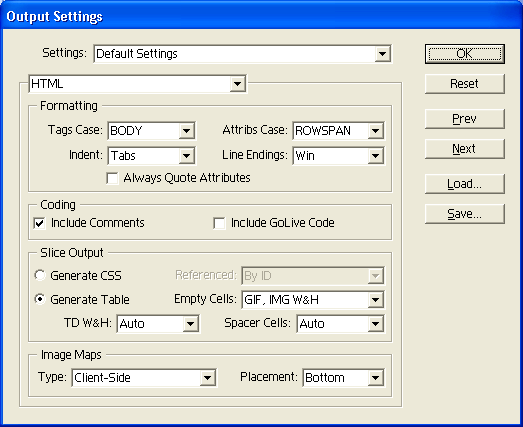Open the Empty Cells dropdown
The width and height of the screenshot is (523, 427).
[313, 300]
